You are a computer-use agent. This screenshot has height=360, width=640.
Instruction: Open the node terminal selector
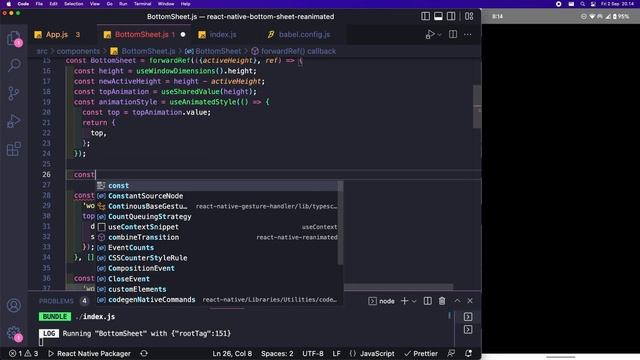[x=382, y=301]
